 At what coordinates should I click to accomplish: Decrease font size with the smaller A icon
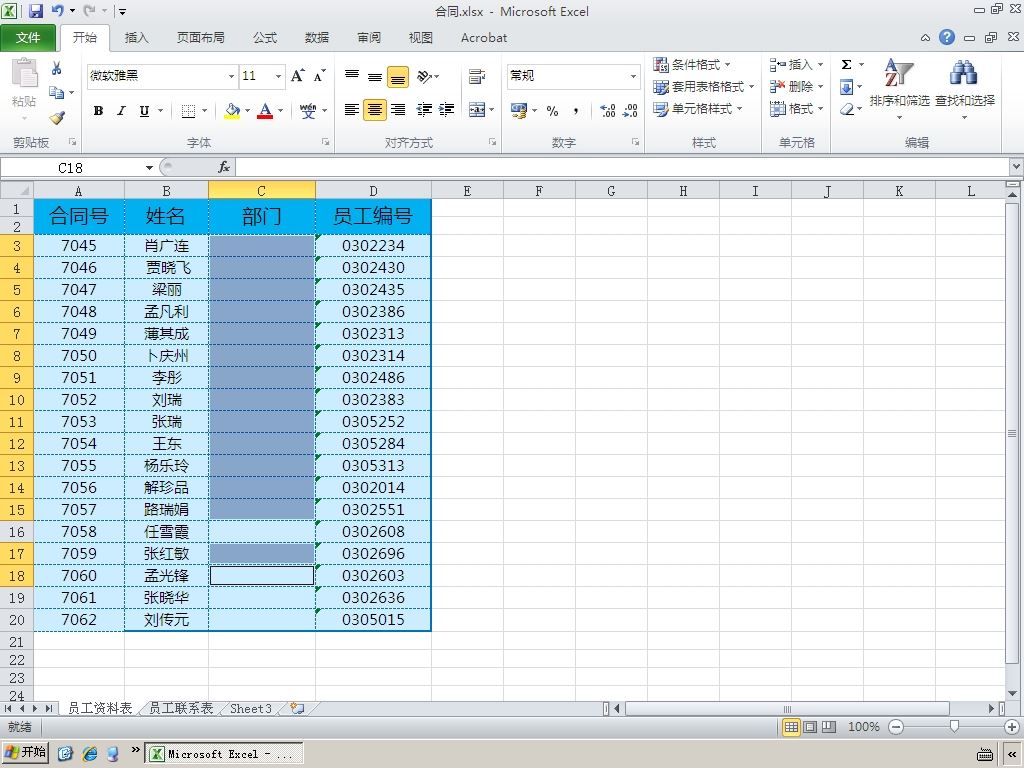319,76
